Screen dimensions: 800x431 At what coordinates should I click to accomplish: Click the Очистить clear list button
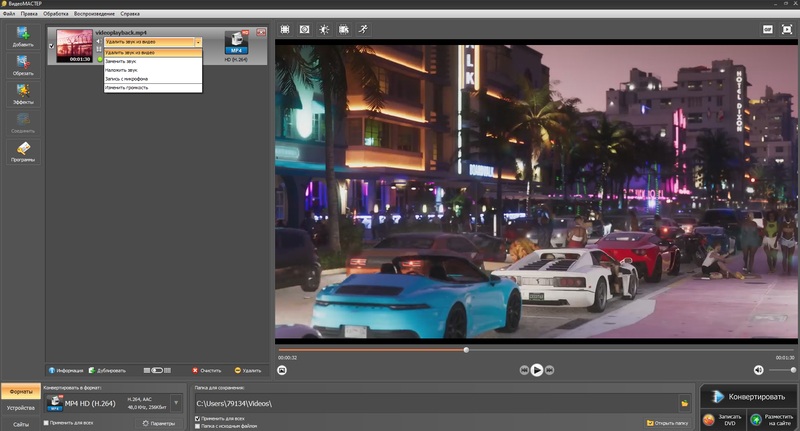207,370
